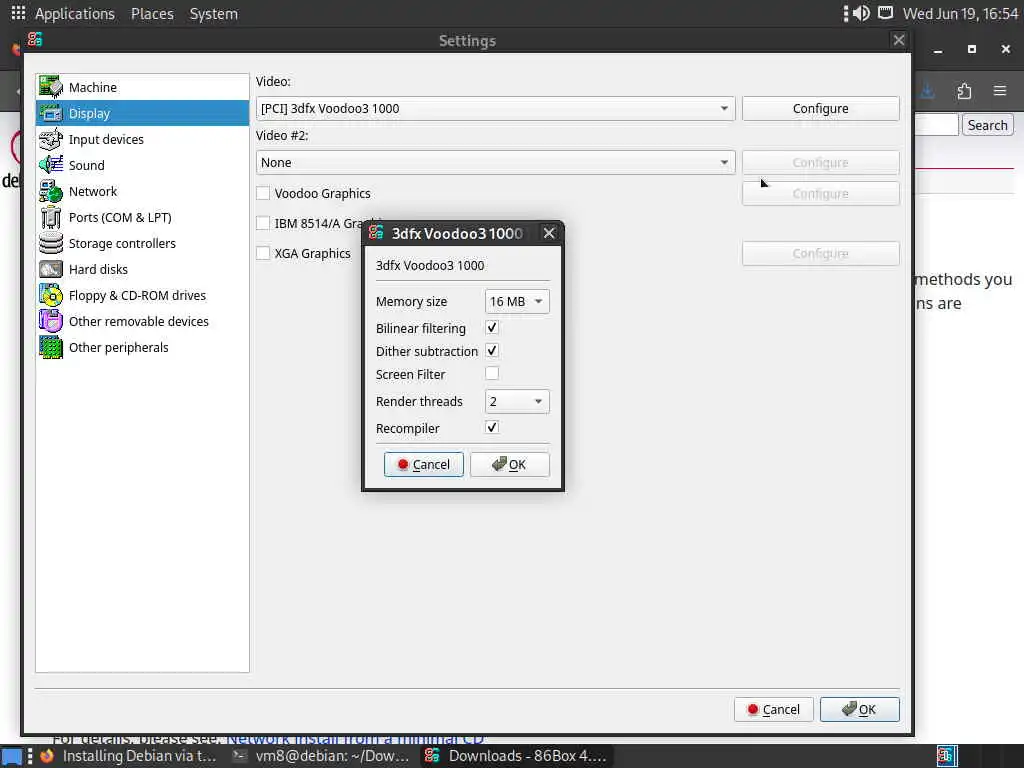
Task: Open the Places menu
Action: pyautogui.click(x=152, y=14)
